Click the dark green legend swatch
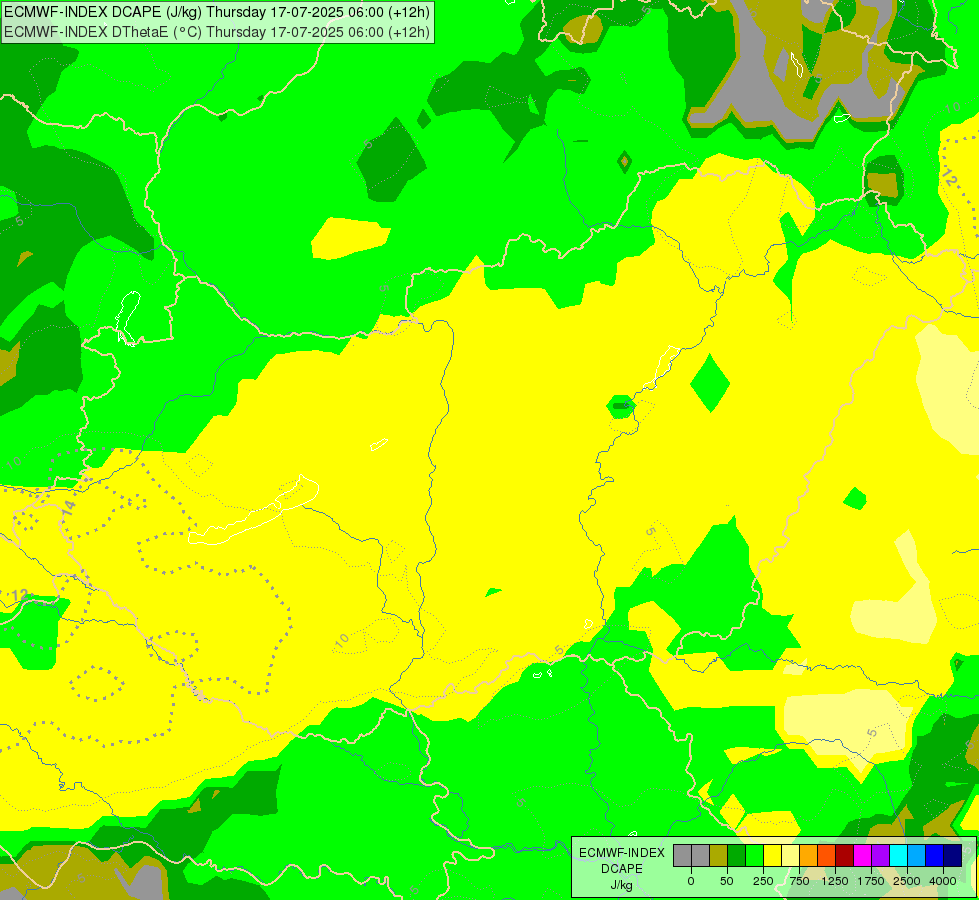 737,856
